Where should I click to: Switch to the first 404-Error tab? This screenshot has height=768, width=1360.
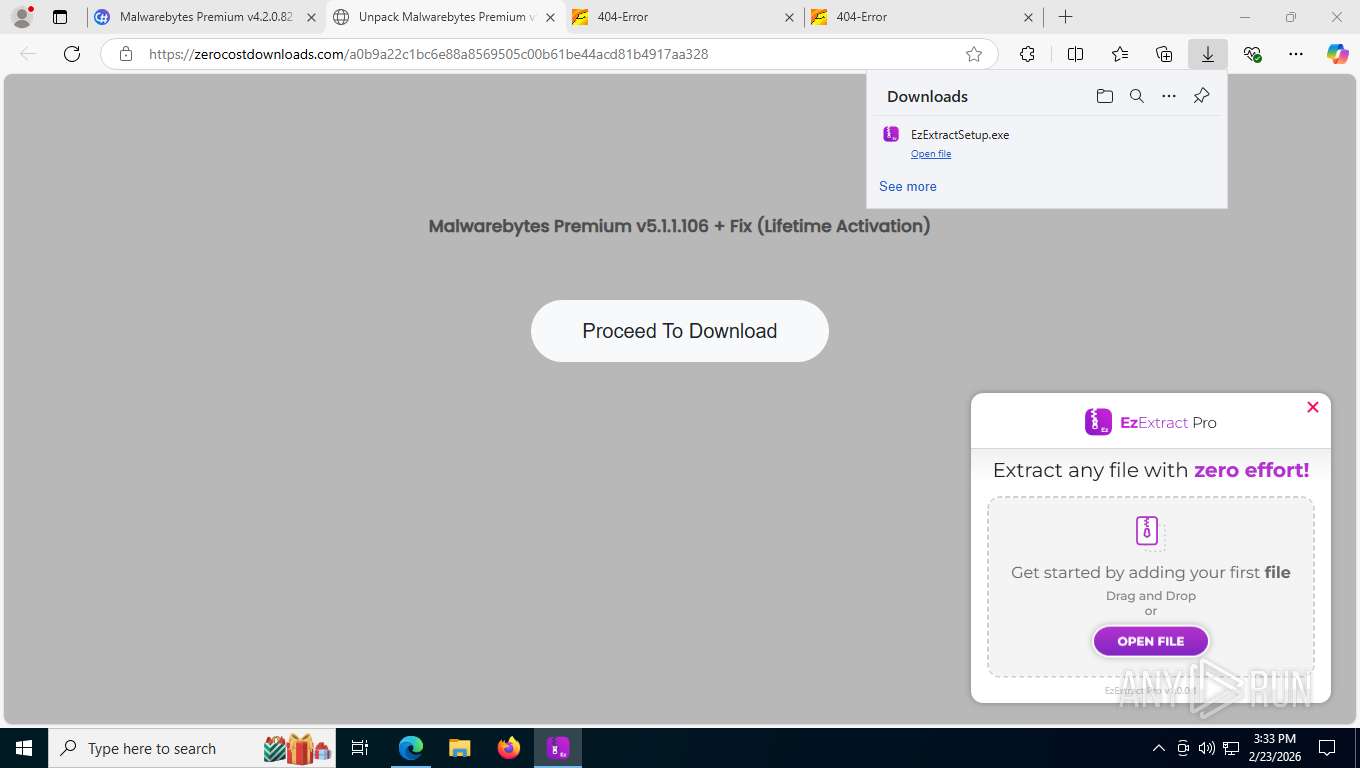pos(684,17)
